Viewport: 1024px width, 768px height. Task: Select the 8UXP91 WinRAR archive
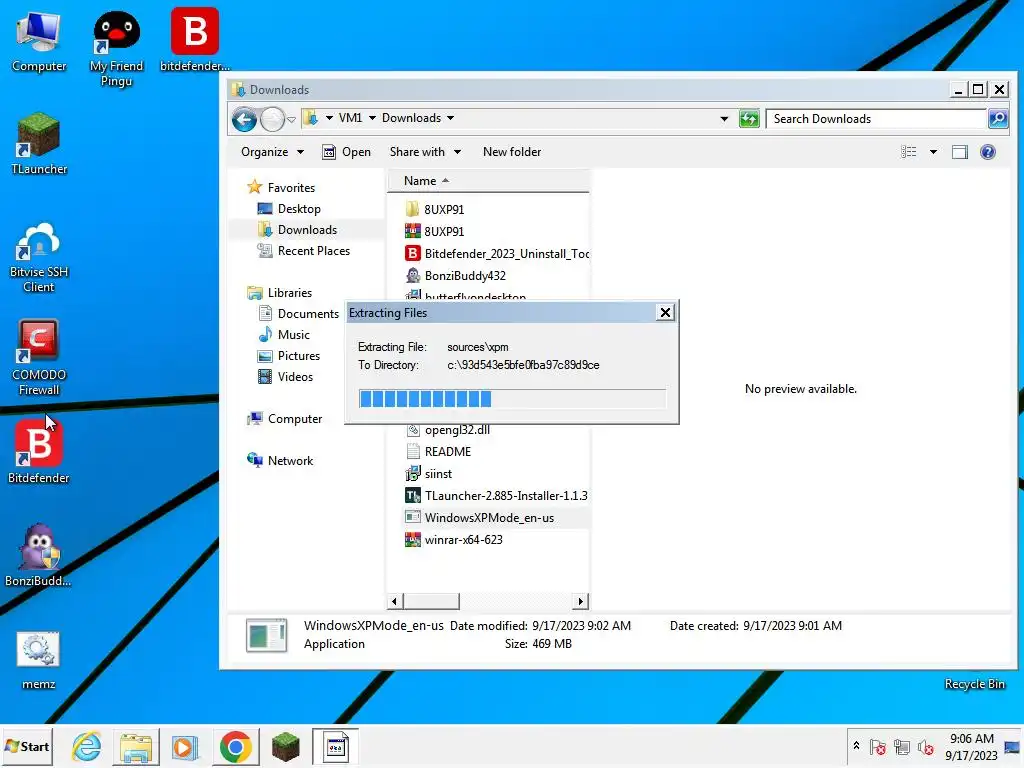point(435,231)
